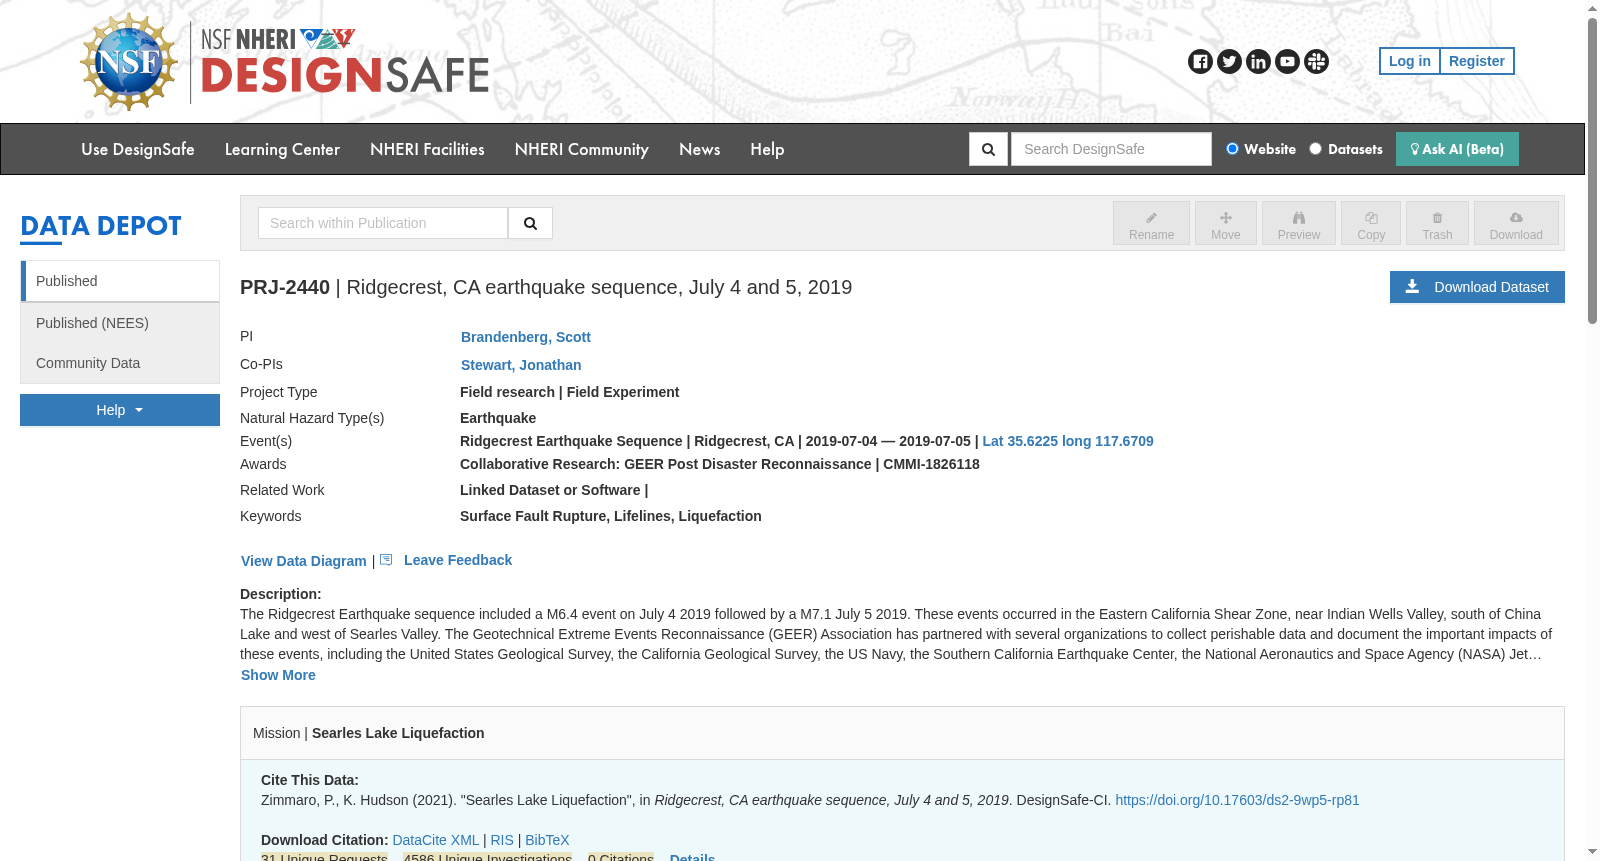Open the Use DesignSafe navigation menu
Screen dimensions: 1600x861
point(138,149)
